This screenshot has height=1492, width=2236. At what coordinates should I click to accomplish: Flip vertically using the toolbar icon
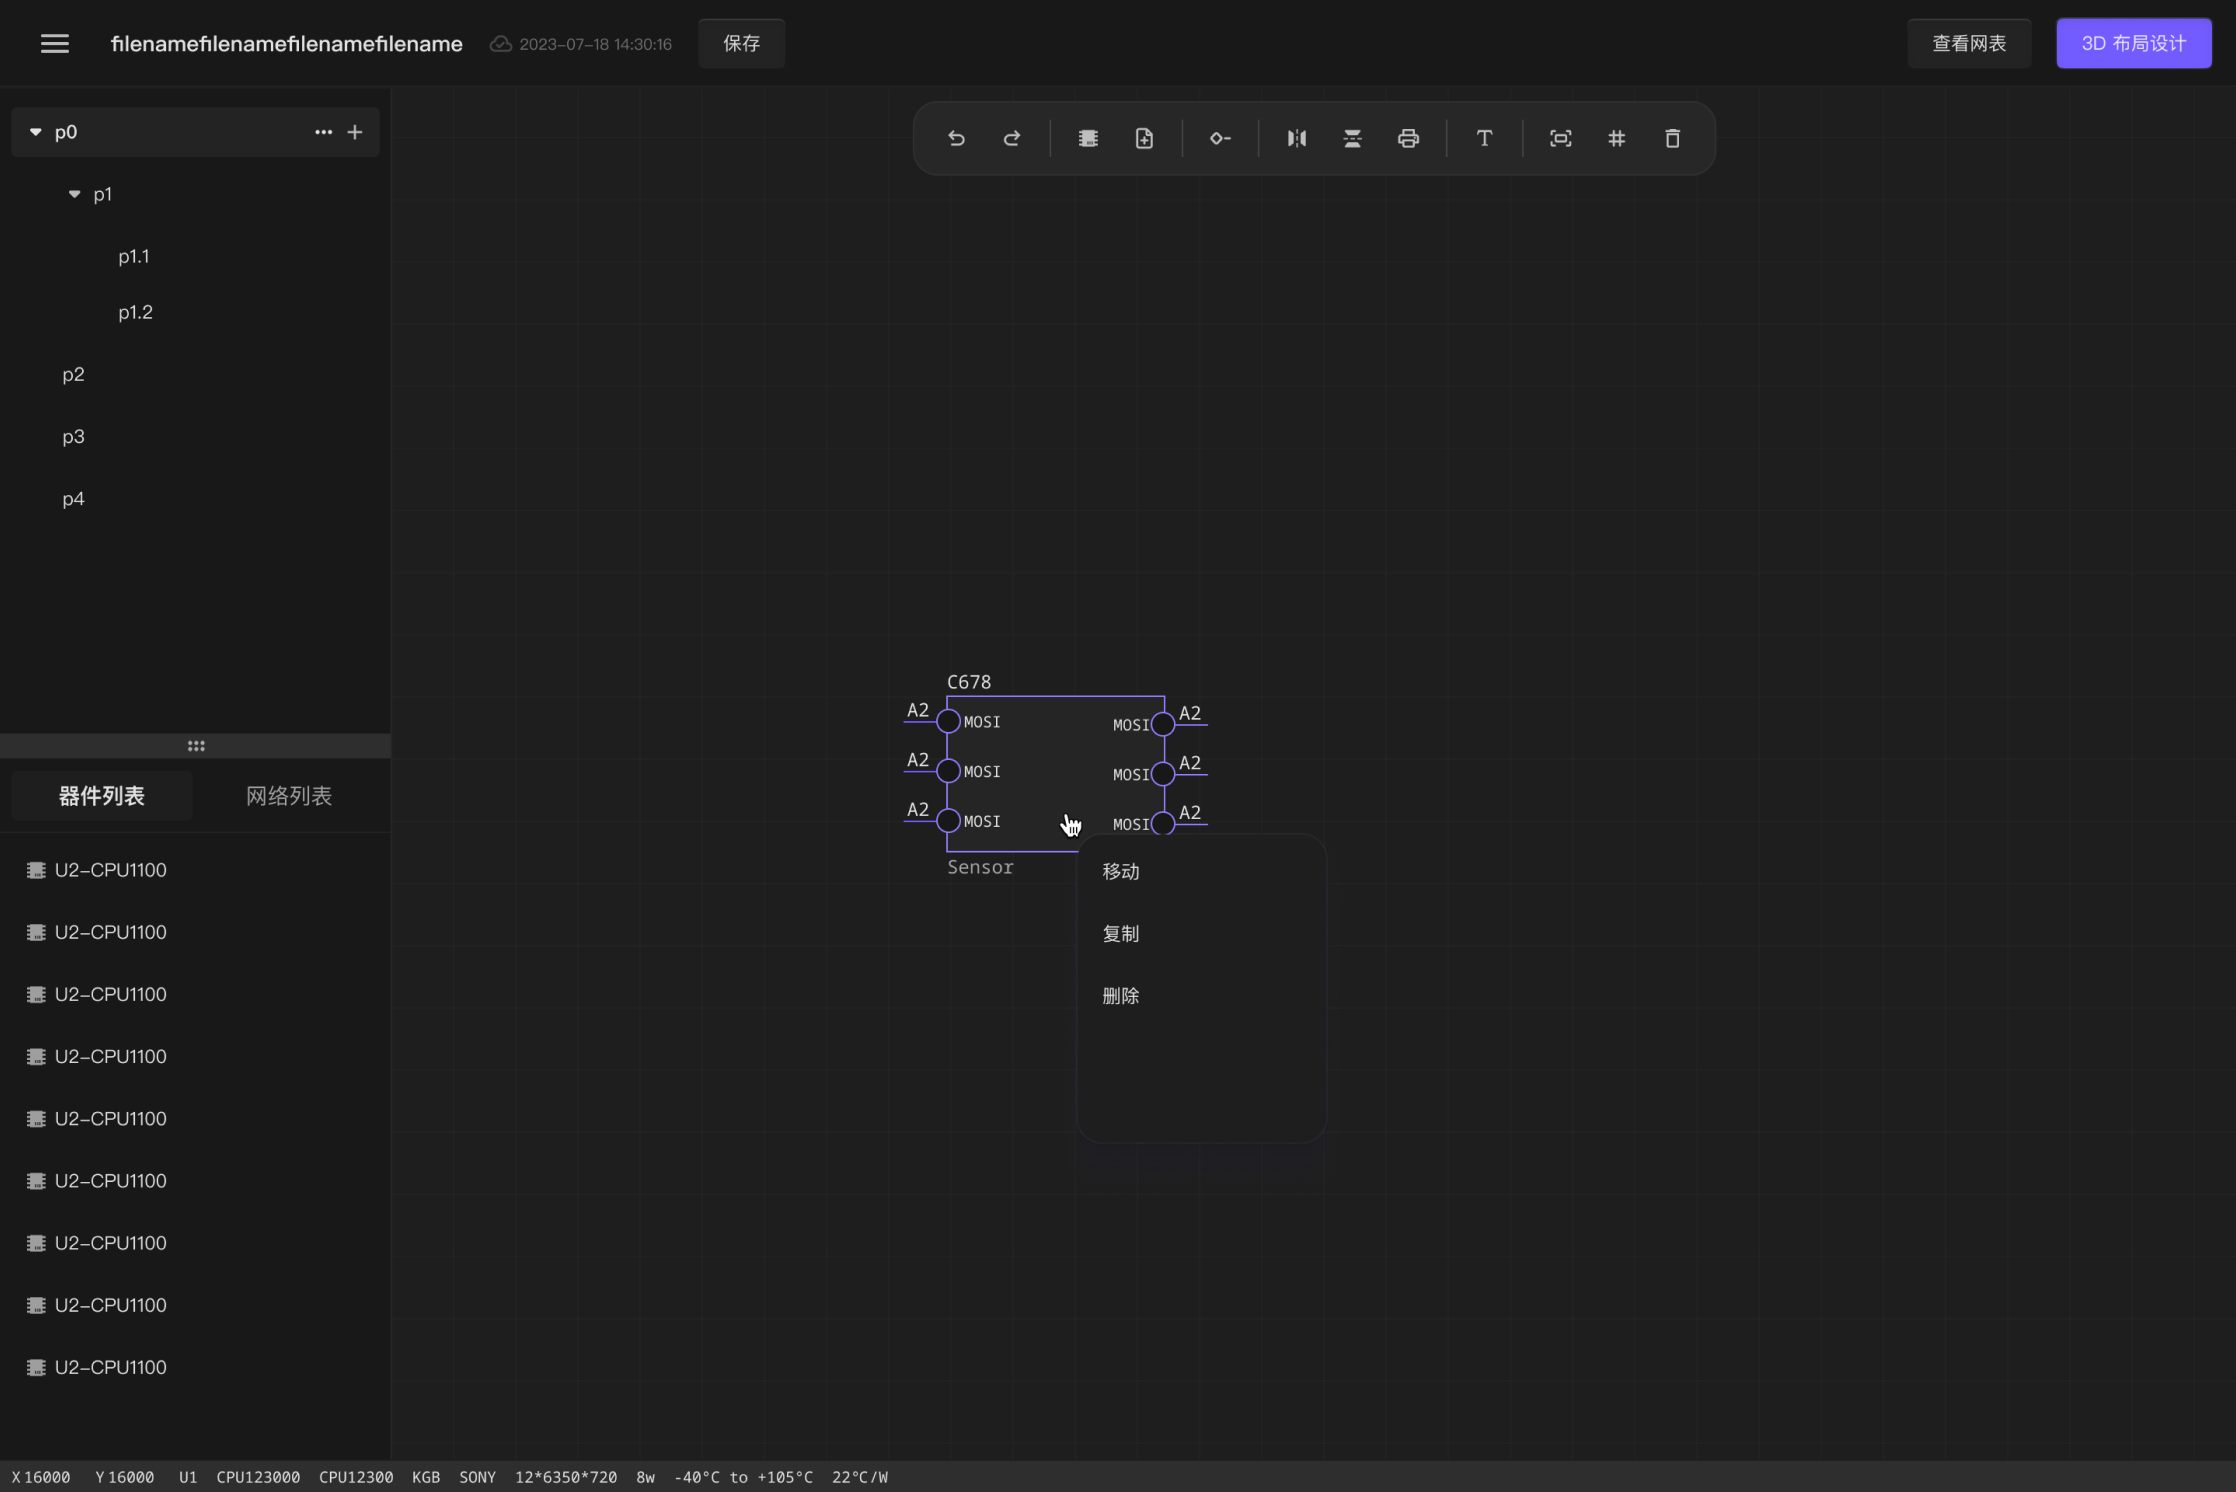point(1352,139)
